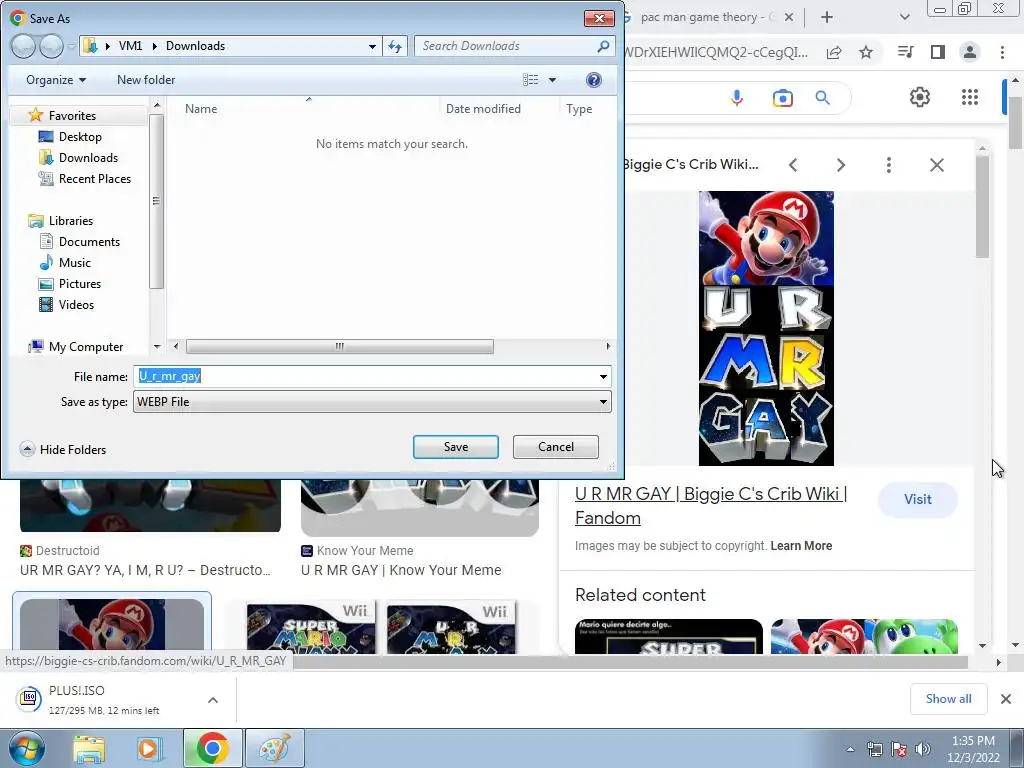Viewport: 1024px width, 768px height.
Task: Create a New folder
Action: (x=146, y=80)
